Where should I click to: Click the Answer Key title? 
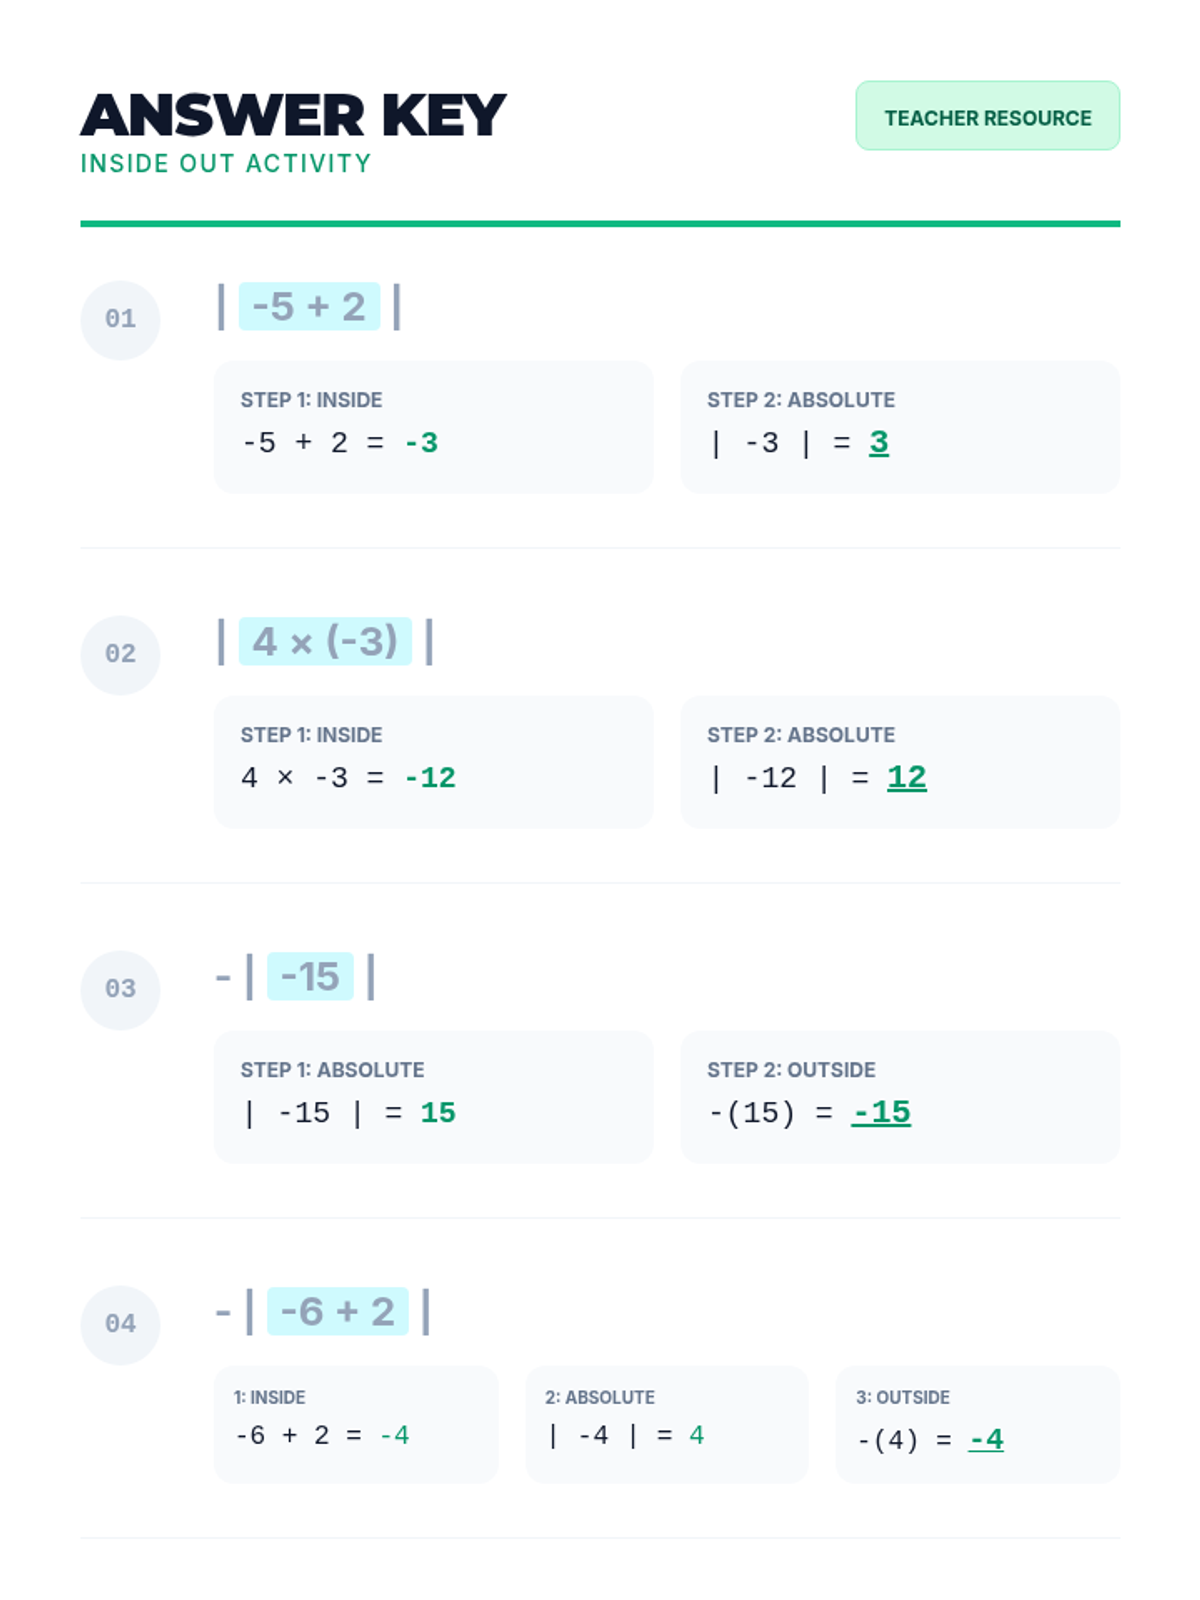pos(293,116)
